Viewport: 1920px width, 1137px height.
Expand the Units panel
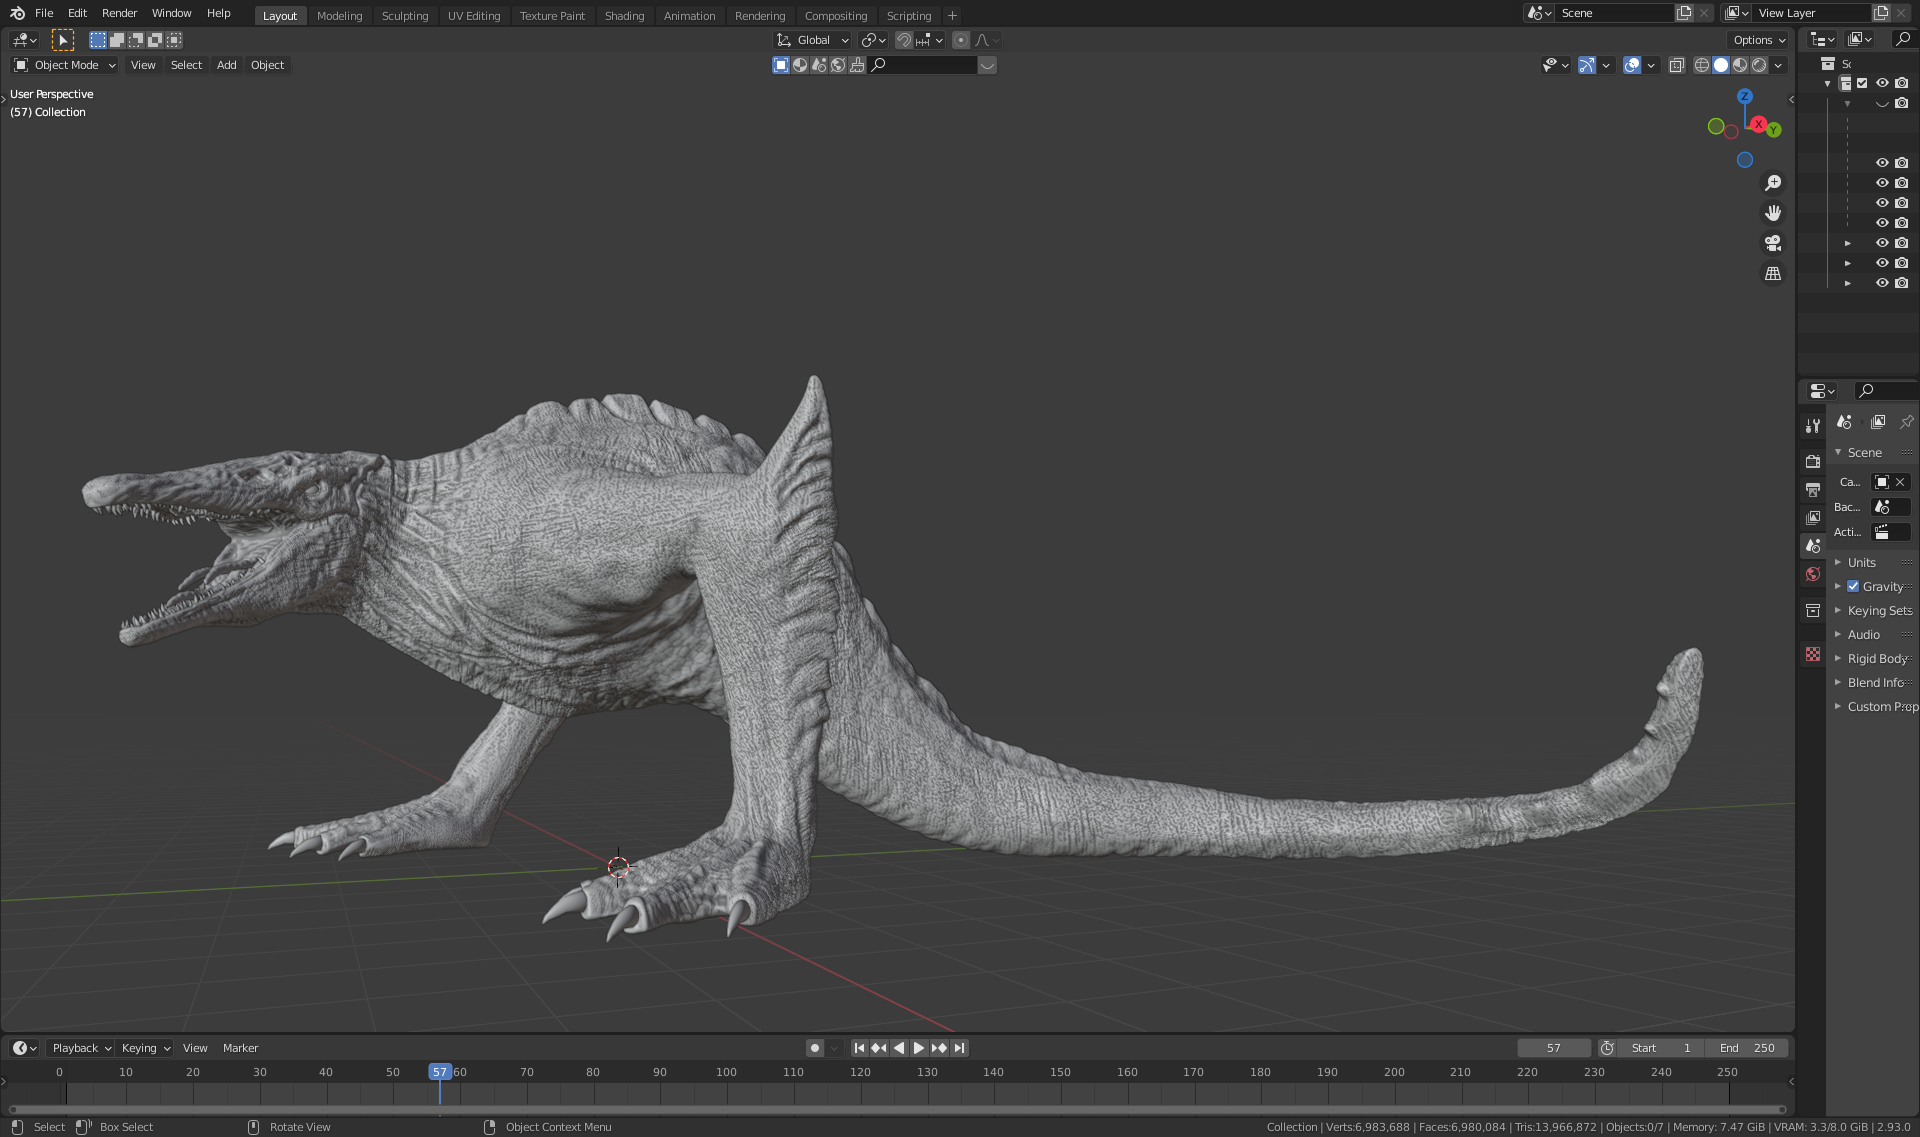point(1861,562)
